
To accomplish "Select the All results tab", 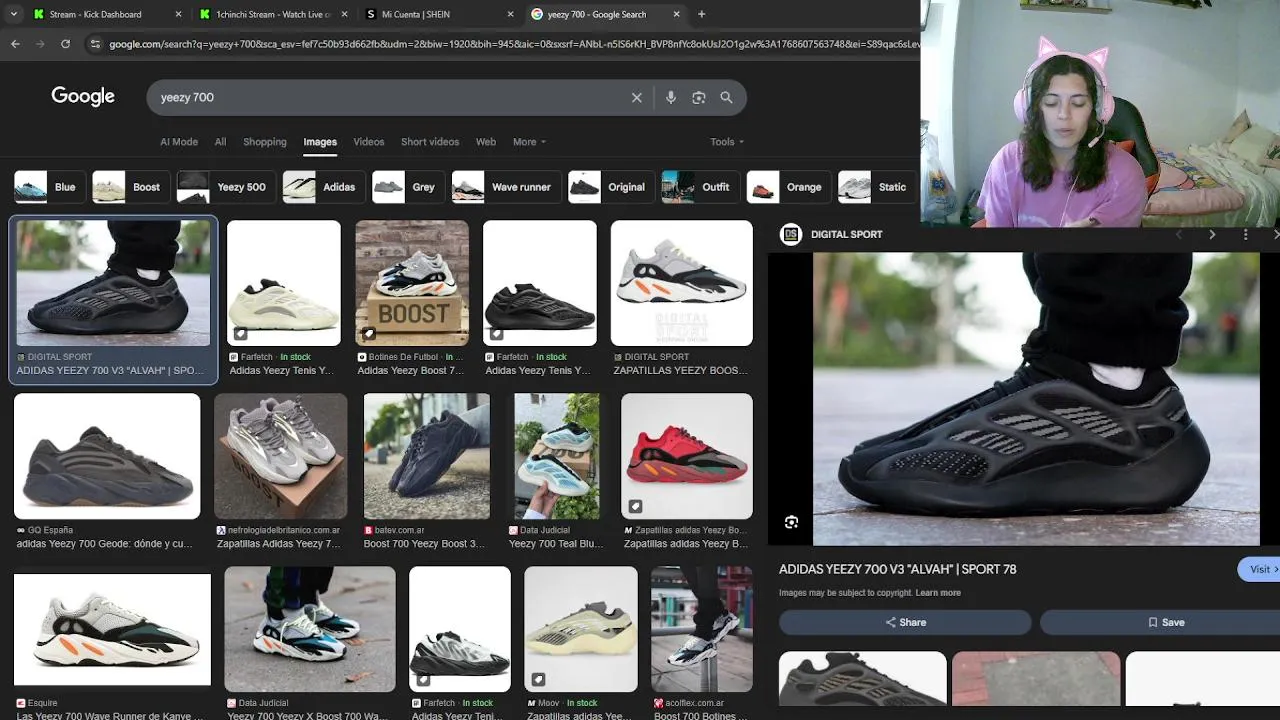I will 220,142.
